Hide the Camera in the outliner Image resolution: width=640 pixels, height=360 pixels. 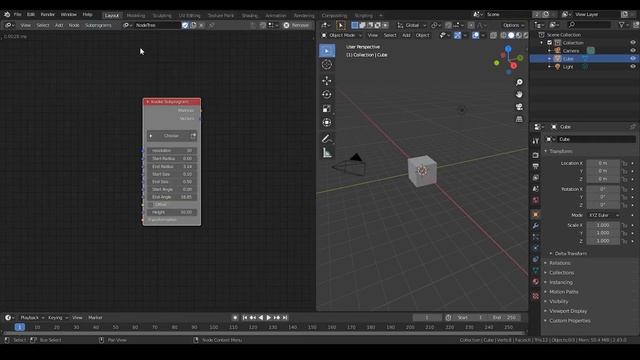[633, 51]
